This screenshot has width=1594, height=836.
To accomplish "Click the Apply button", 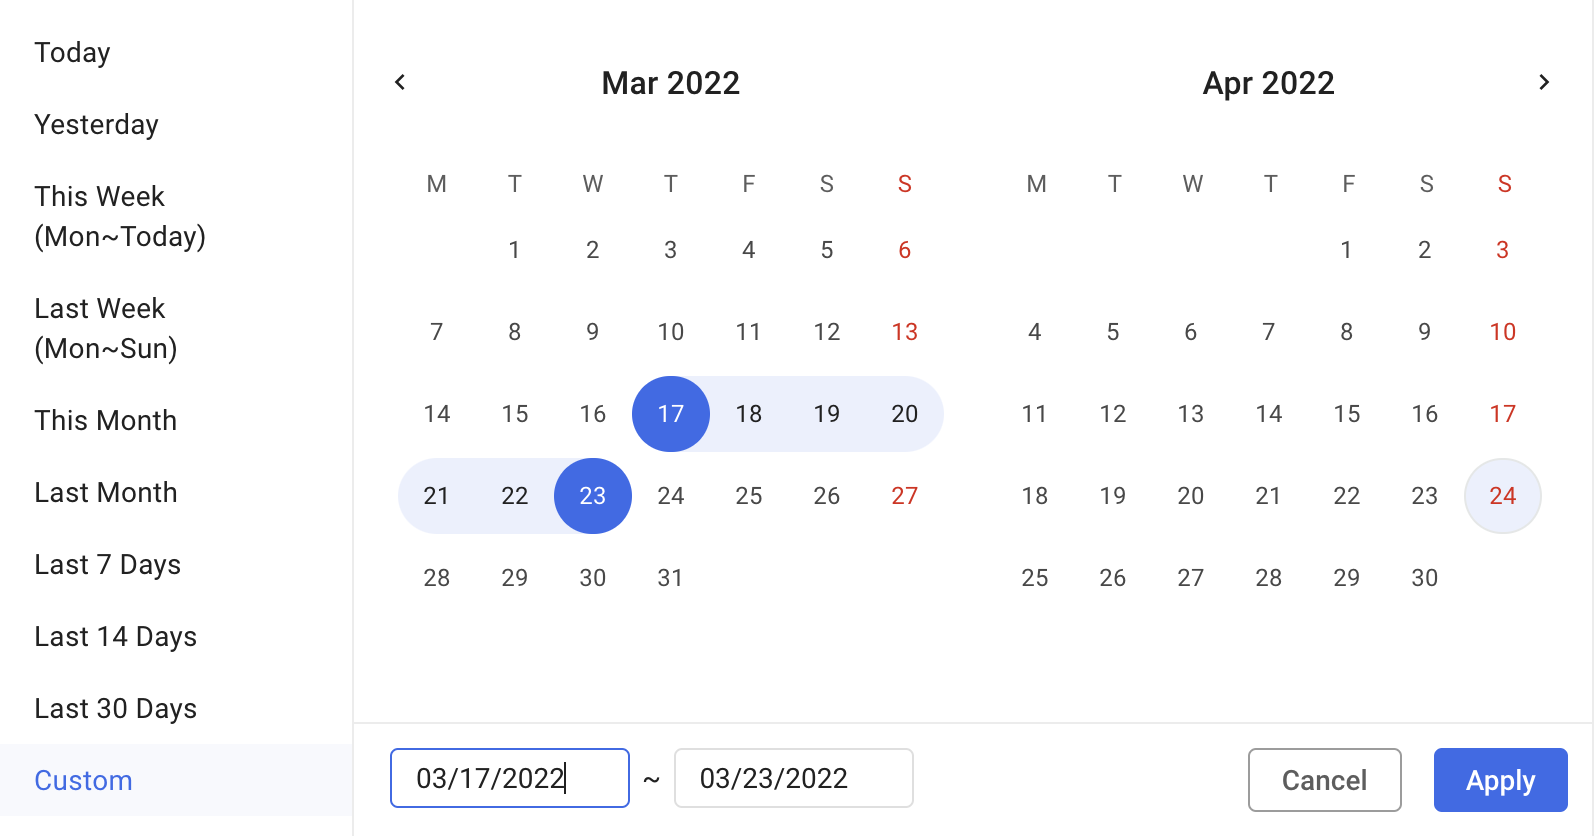I will (x=1500, y=780).
